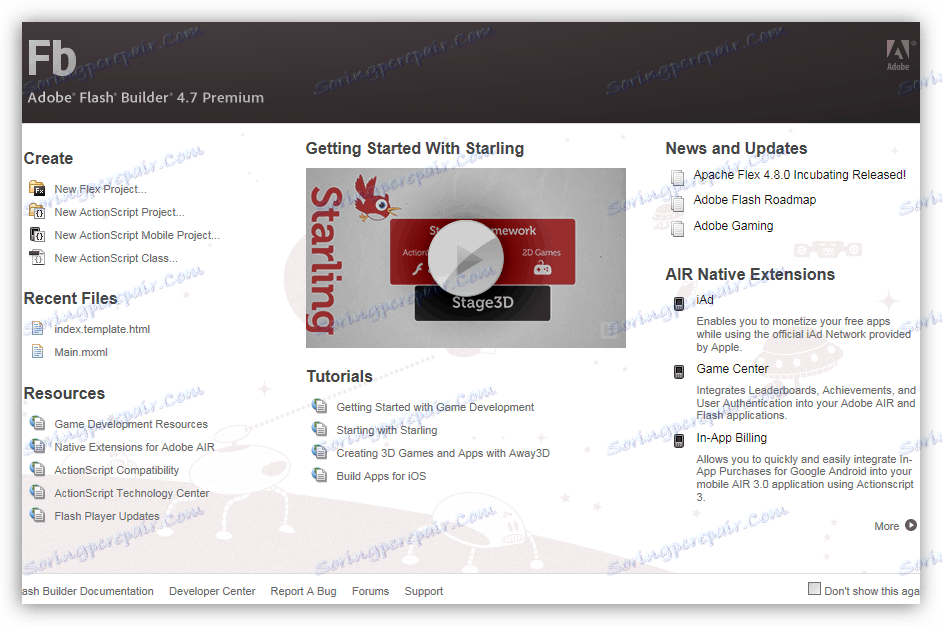Image resolution: width=942 pixels, height=626 pixels.
Task: Play the Getting Started With Starling video
Action: tap(466, 258)
